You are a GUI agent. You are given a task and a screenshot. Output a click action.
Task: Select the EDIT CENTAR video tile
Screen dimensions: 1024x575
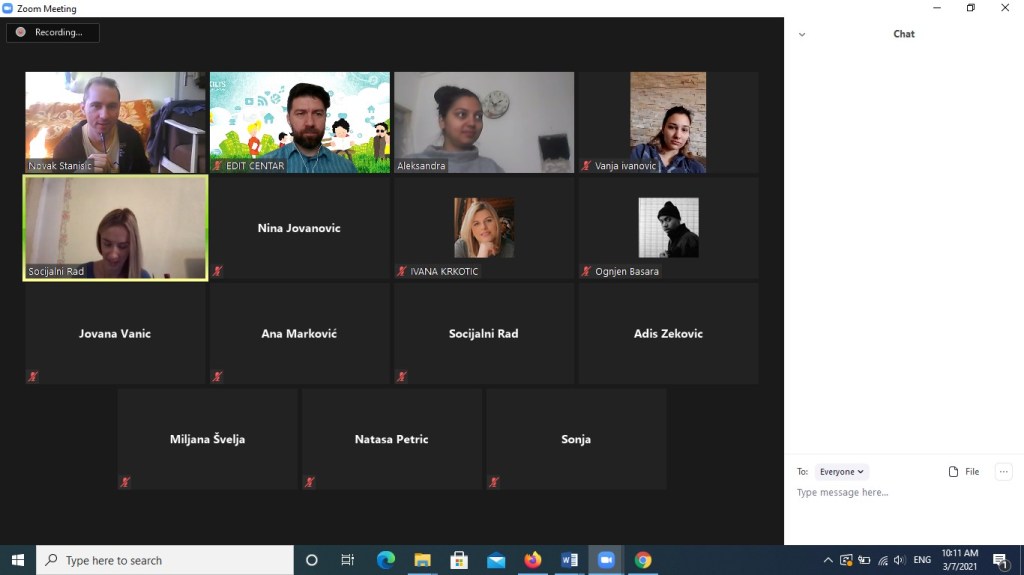[299, 122]
